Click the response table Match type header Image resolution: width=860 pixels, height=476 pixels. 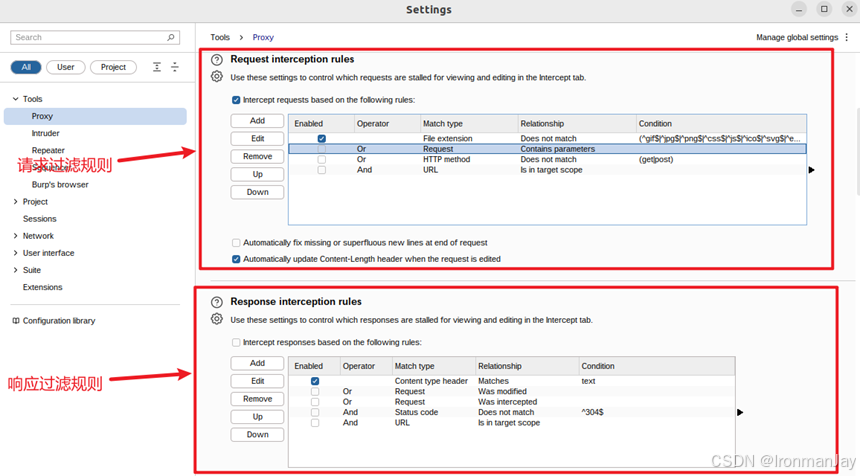click(433, 366)
